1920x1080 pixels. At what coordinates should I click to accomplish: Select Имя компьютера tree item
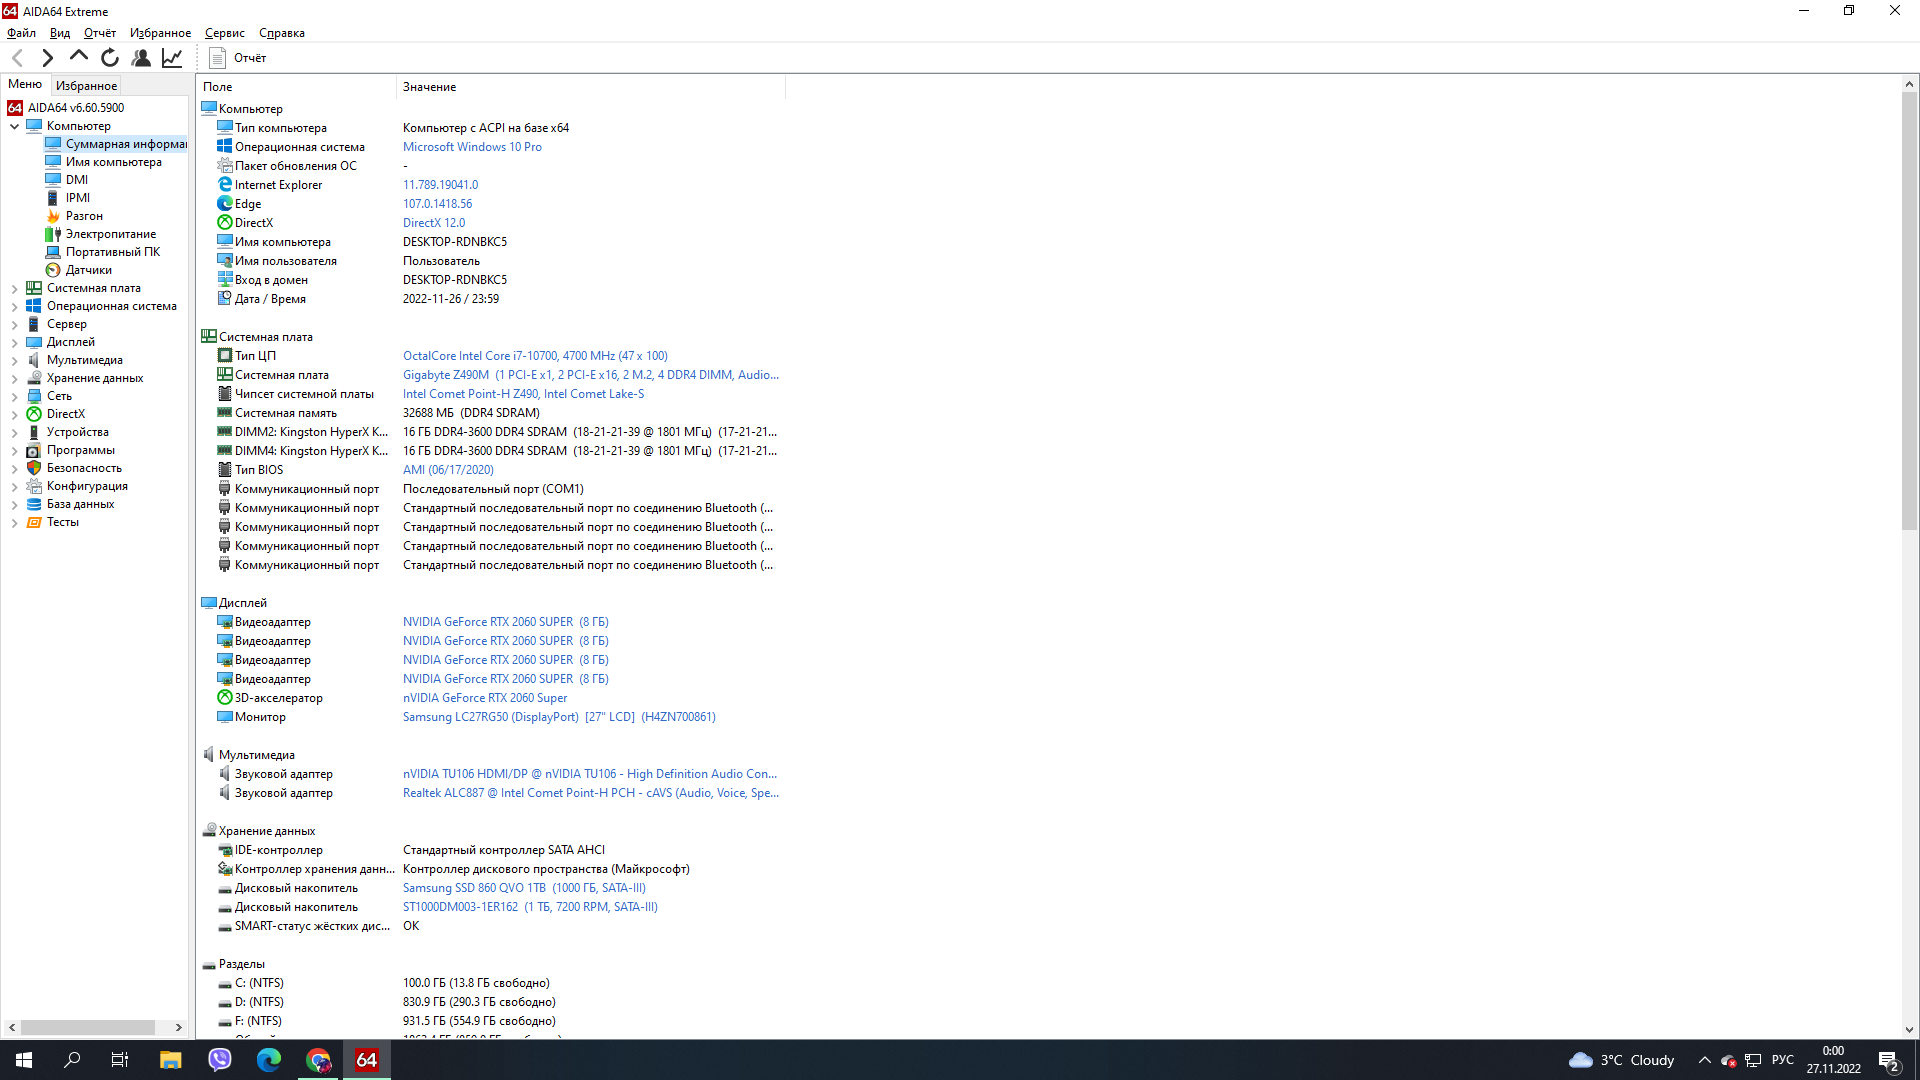tap(103, 162)
